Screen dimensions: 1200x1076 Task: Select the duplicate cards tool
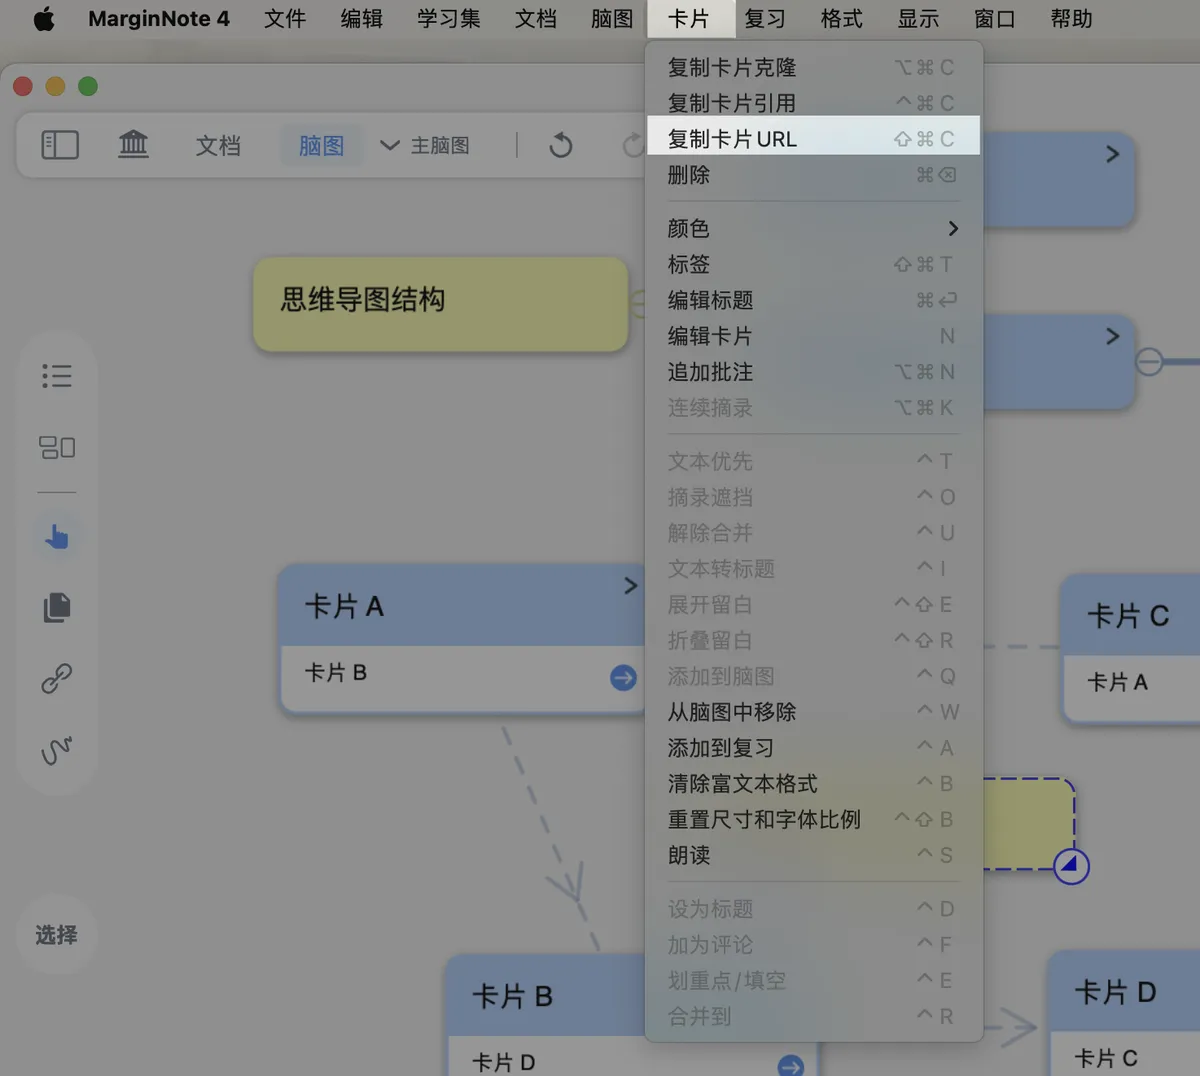click(57, 607)
